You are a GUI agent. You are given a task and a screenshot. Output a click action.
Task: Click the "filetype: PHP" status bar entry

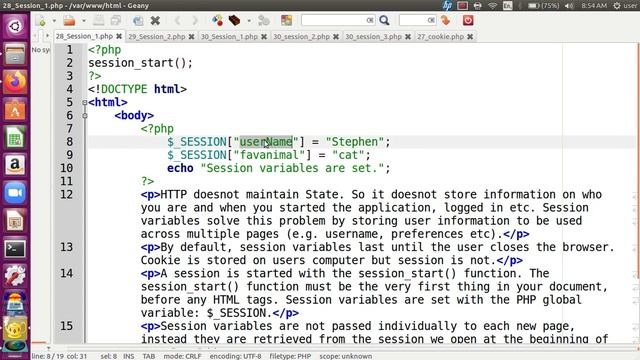pyautogui.click(x=290, y=356)
